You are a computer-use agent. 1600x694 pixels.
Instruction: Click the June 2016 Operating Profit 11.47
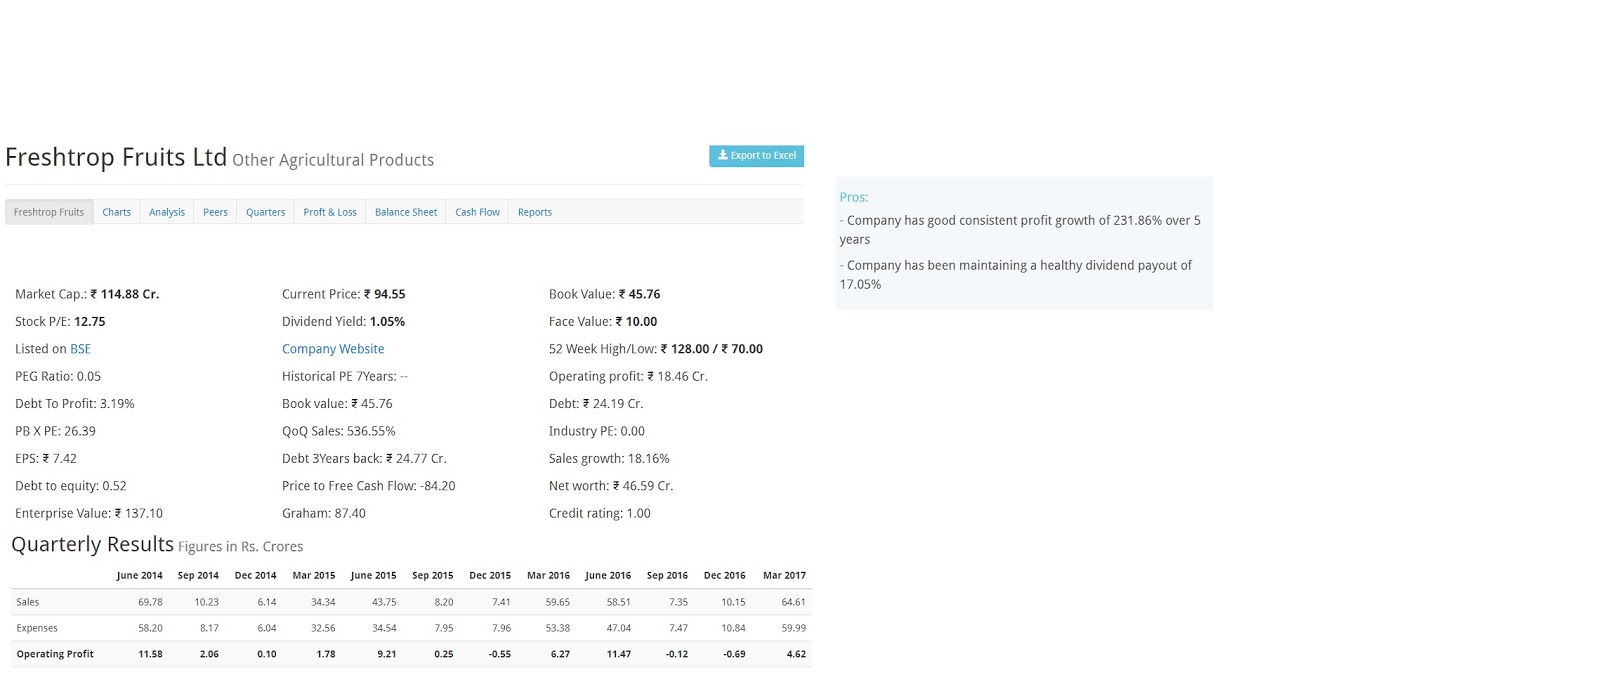pyautogui.click(x=619, y=654)
